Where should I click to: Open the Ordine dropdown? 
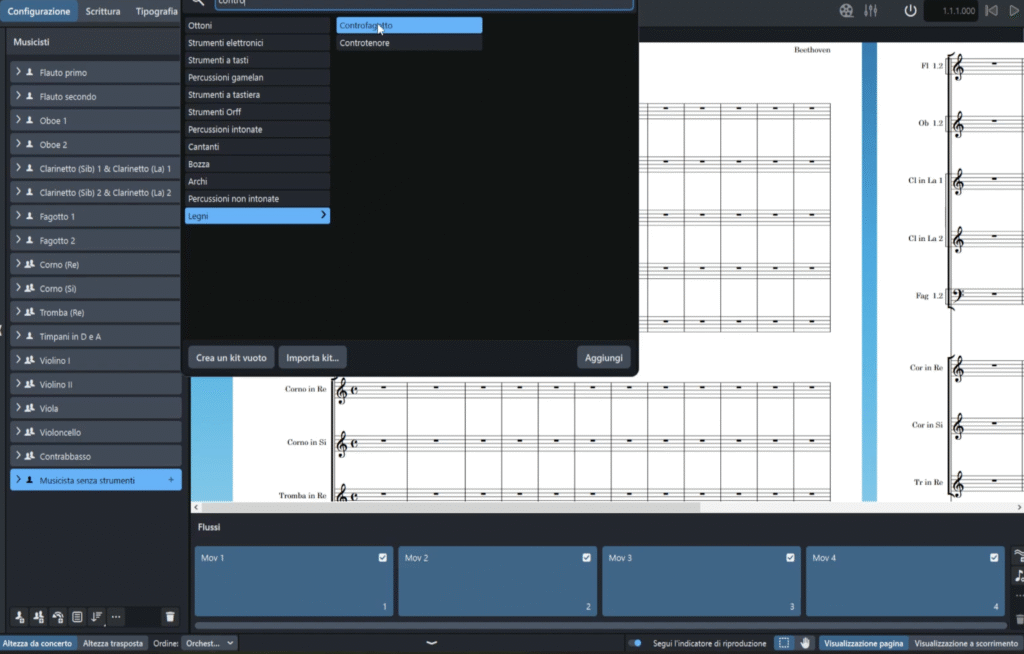click(209, 643)
